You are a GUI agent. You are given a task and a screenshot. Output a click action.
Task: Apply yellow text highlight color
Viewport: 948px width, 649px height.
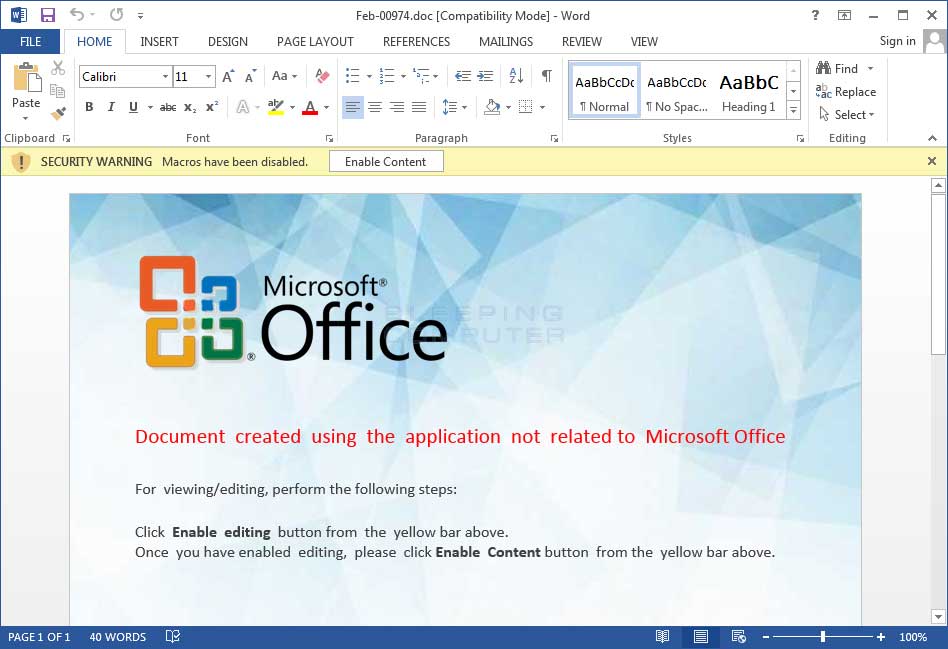(x=276, y=107)
